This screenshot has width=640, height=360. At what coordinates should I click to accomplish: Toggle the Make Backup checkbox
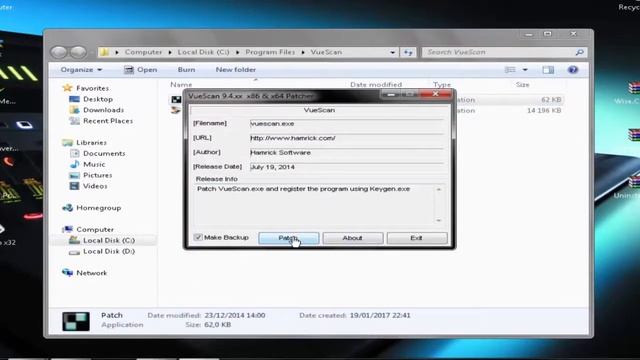(198, 237)
